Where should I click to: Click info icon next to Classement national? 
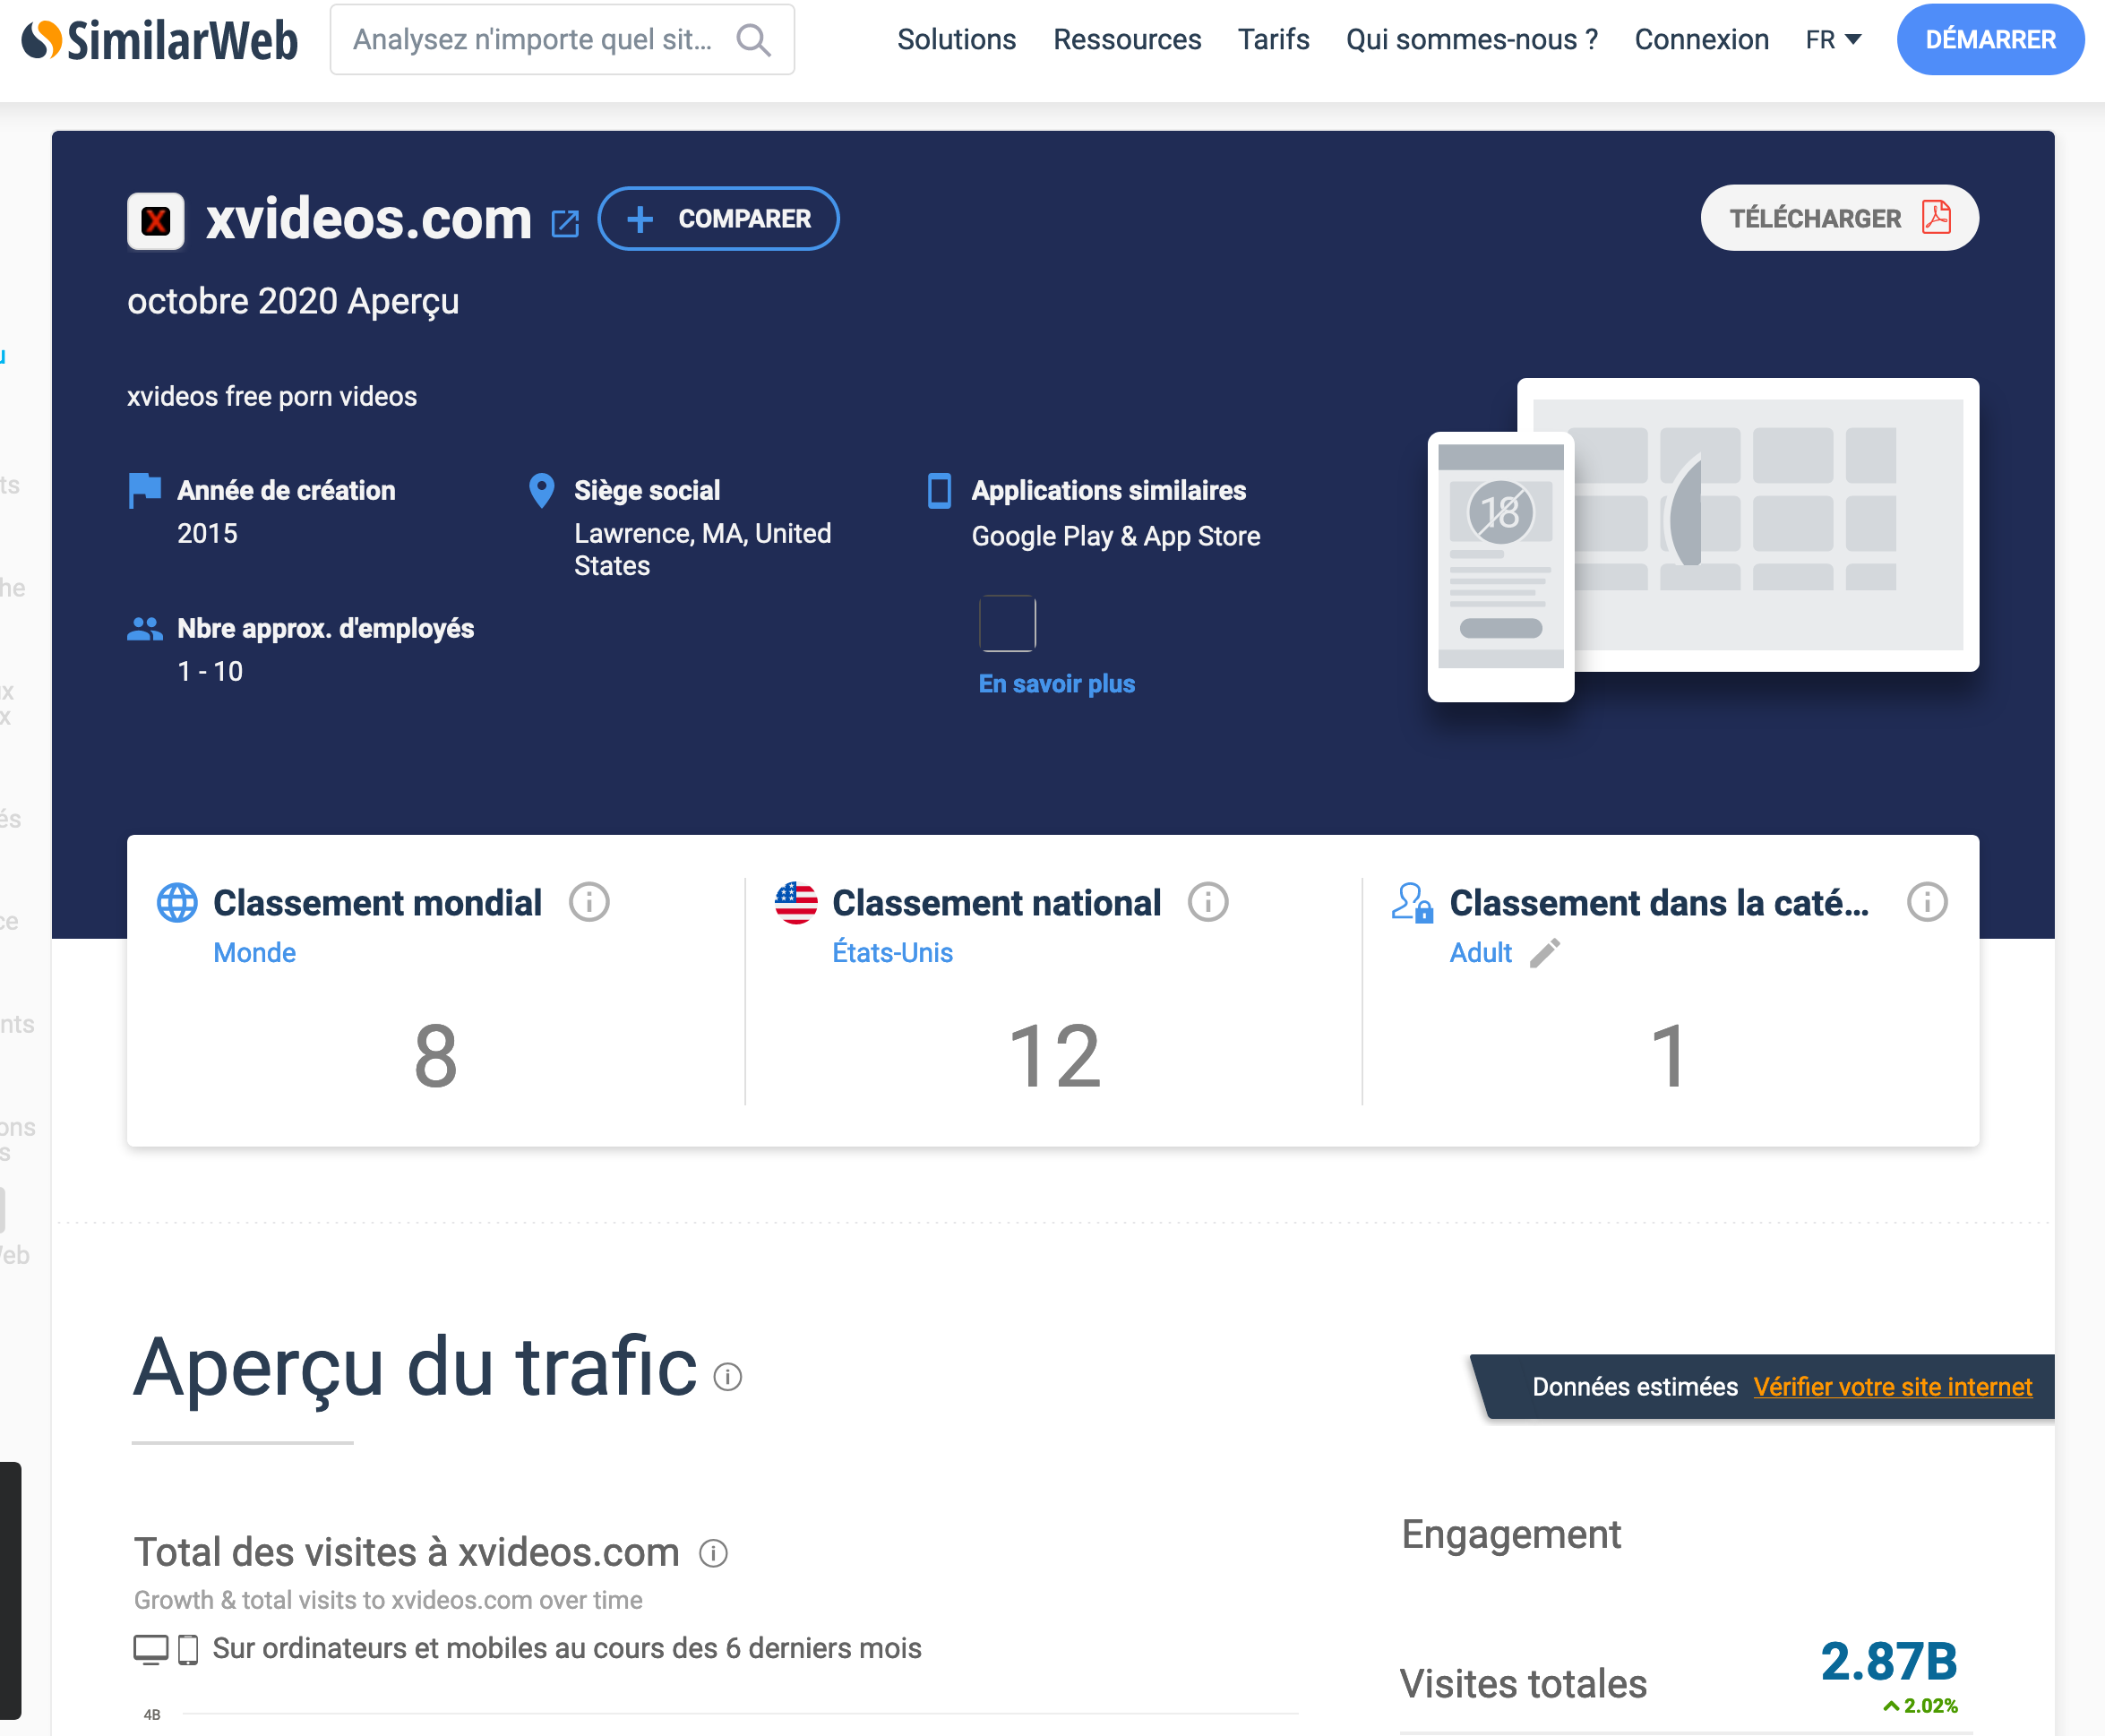tap(1207, 902)
